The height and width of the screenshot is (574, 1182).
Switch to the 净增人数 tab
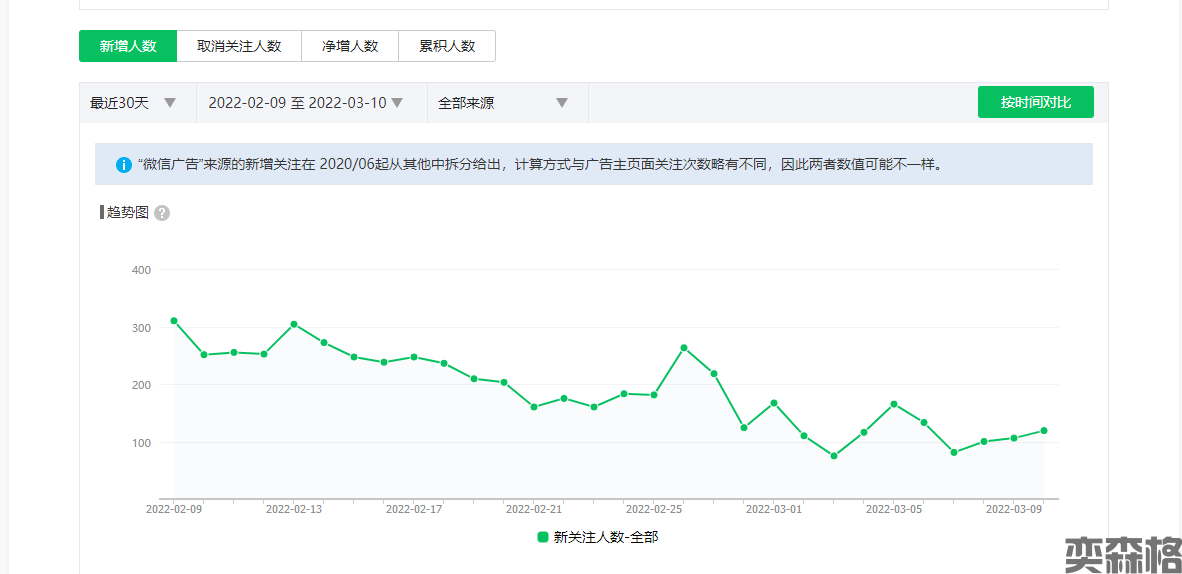350,46
